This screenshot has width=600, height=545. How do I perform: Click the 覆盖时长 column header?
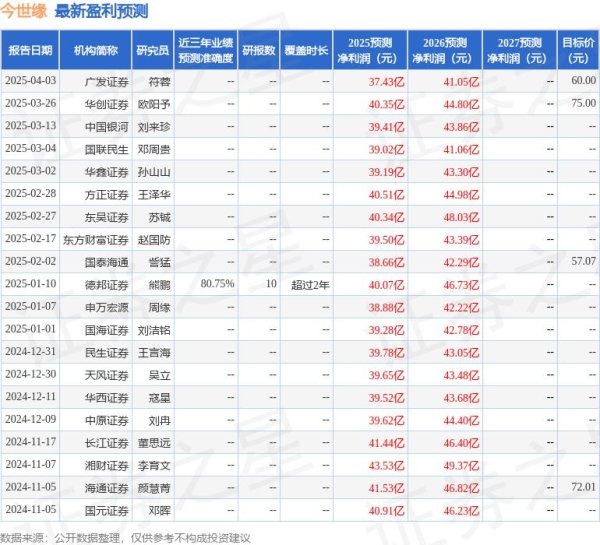(306, 50)
